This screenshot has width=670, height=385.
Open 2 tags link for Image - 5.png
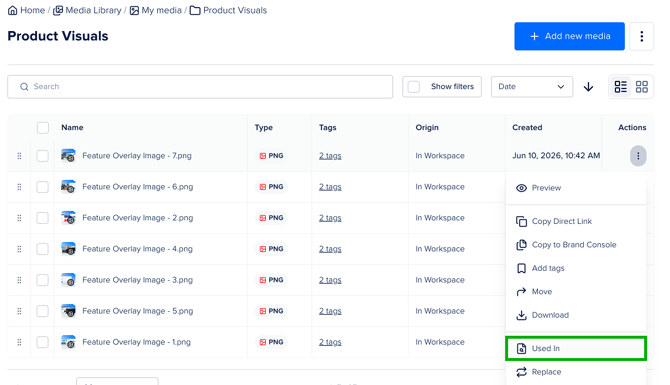pos(330,311)
